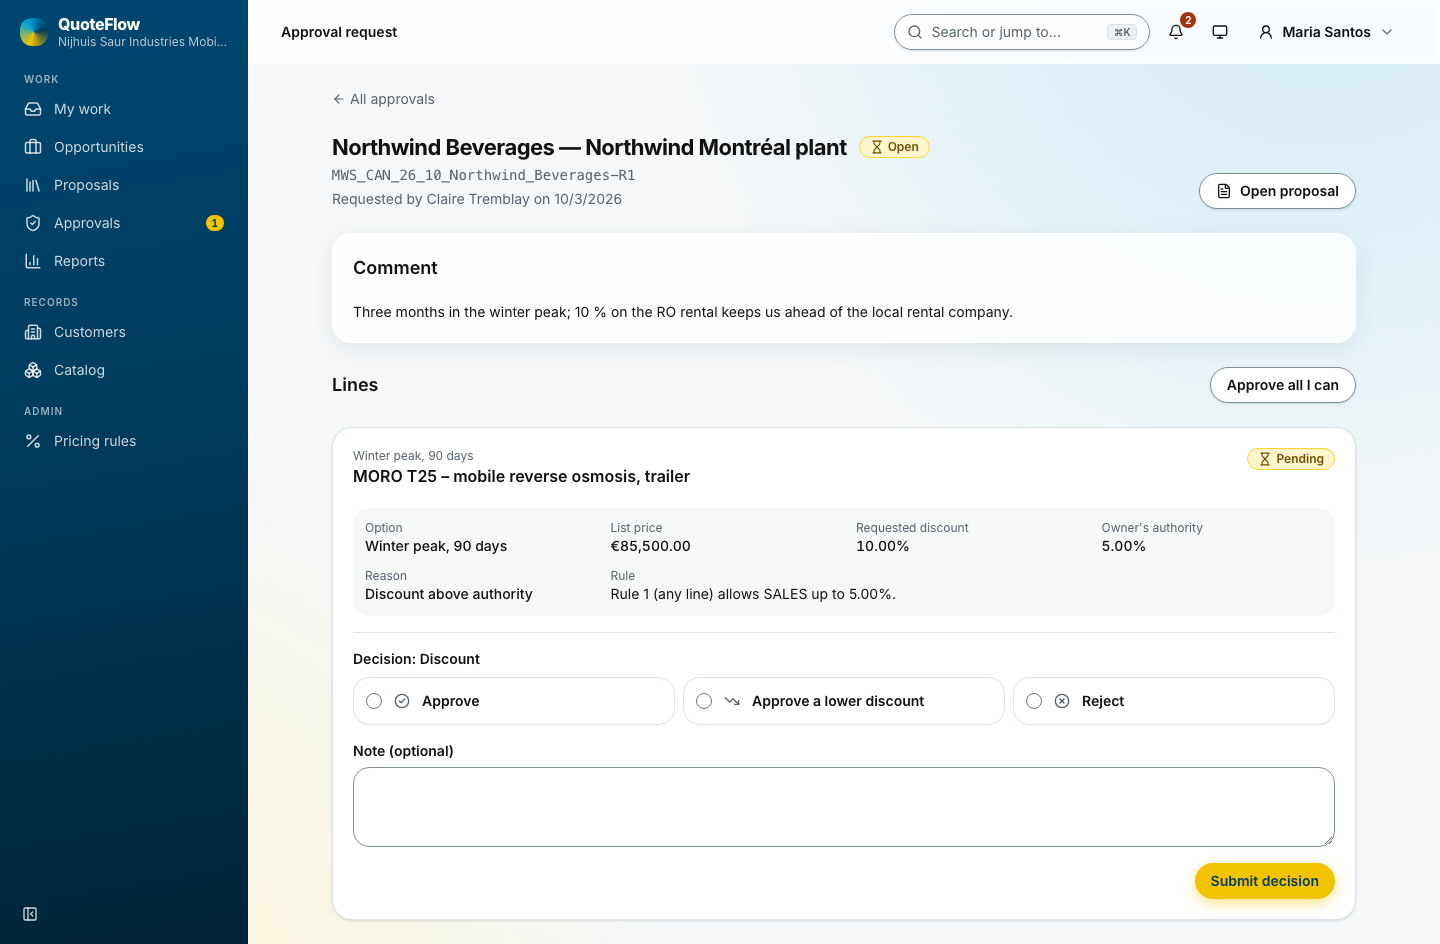Open My work in sidebar
Image resolution: width=1440 pixels, height=944 pixels.
tap(124, 109)
